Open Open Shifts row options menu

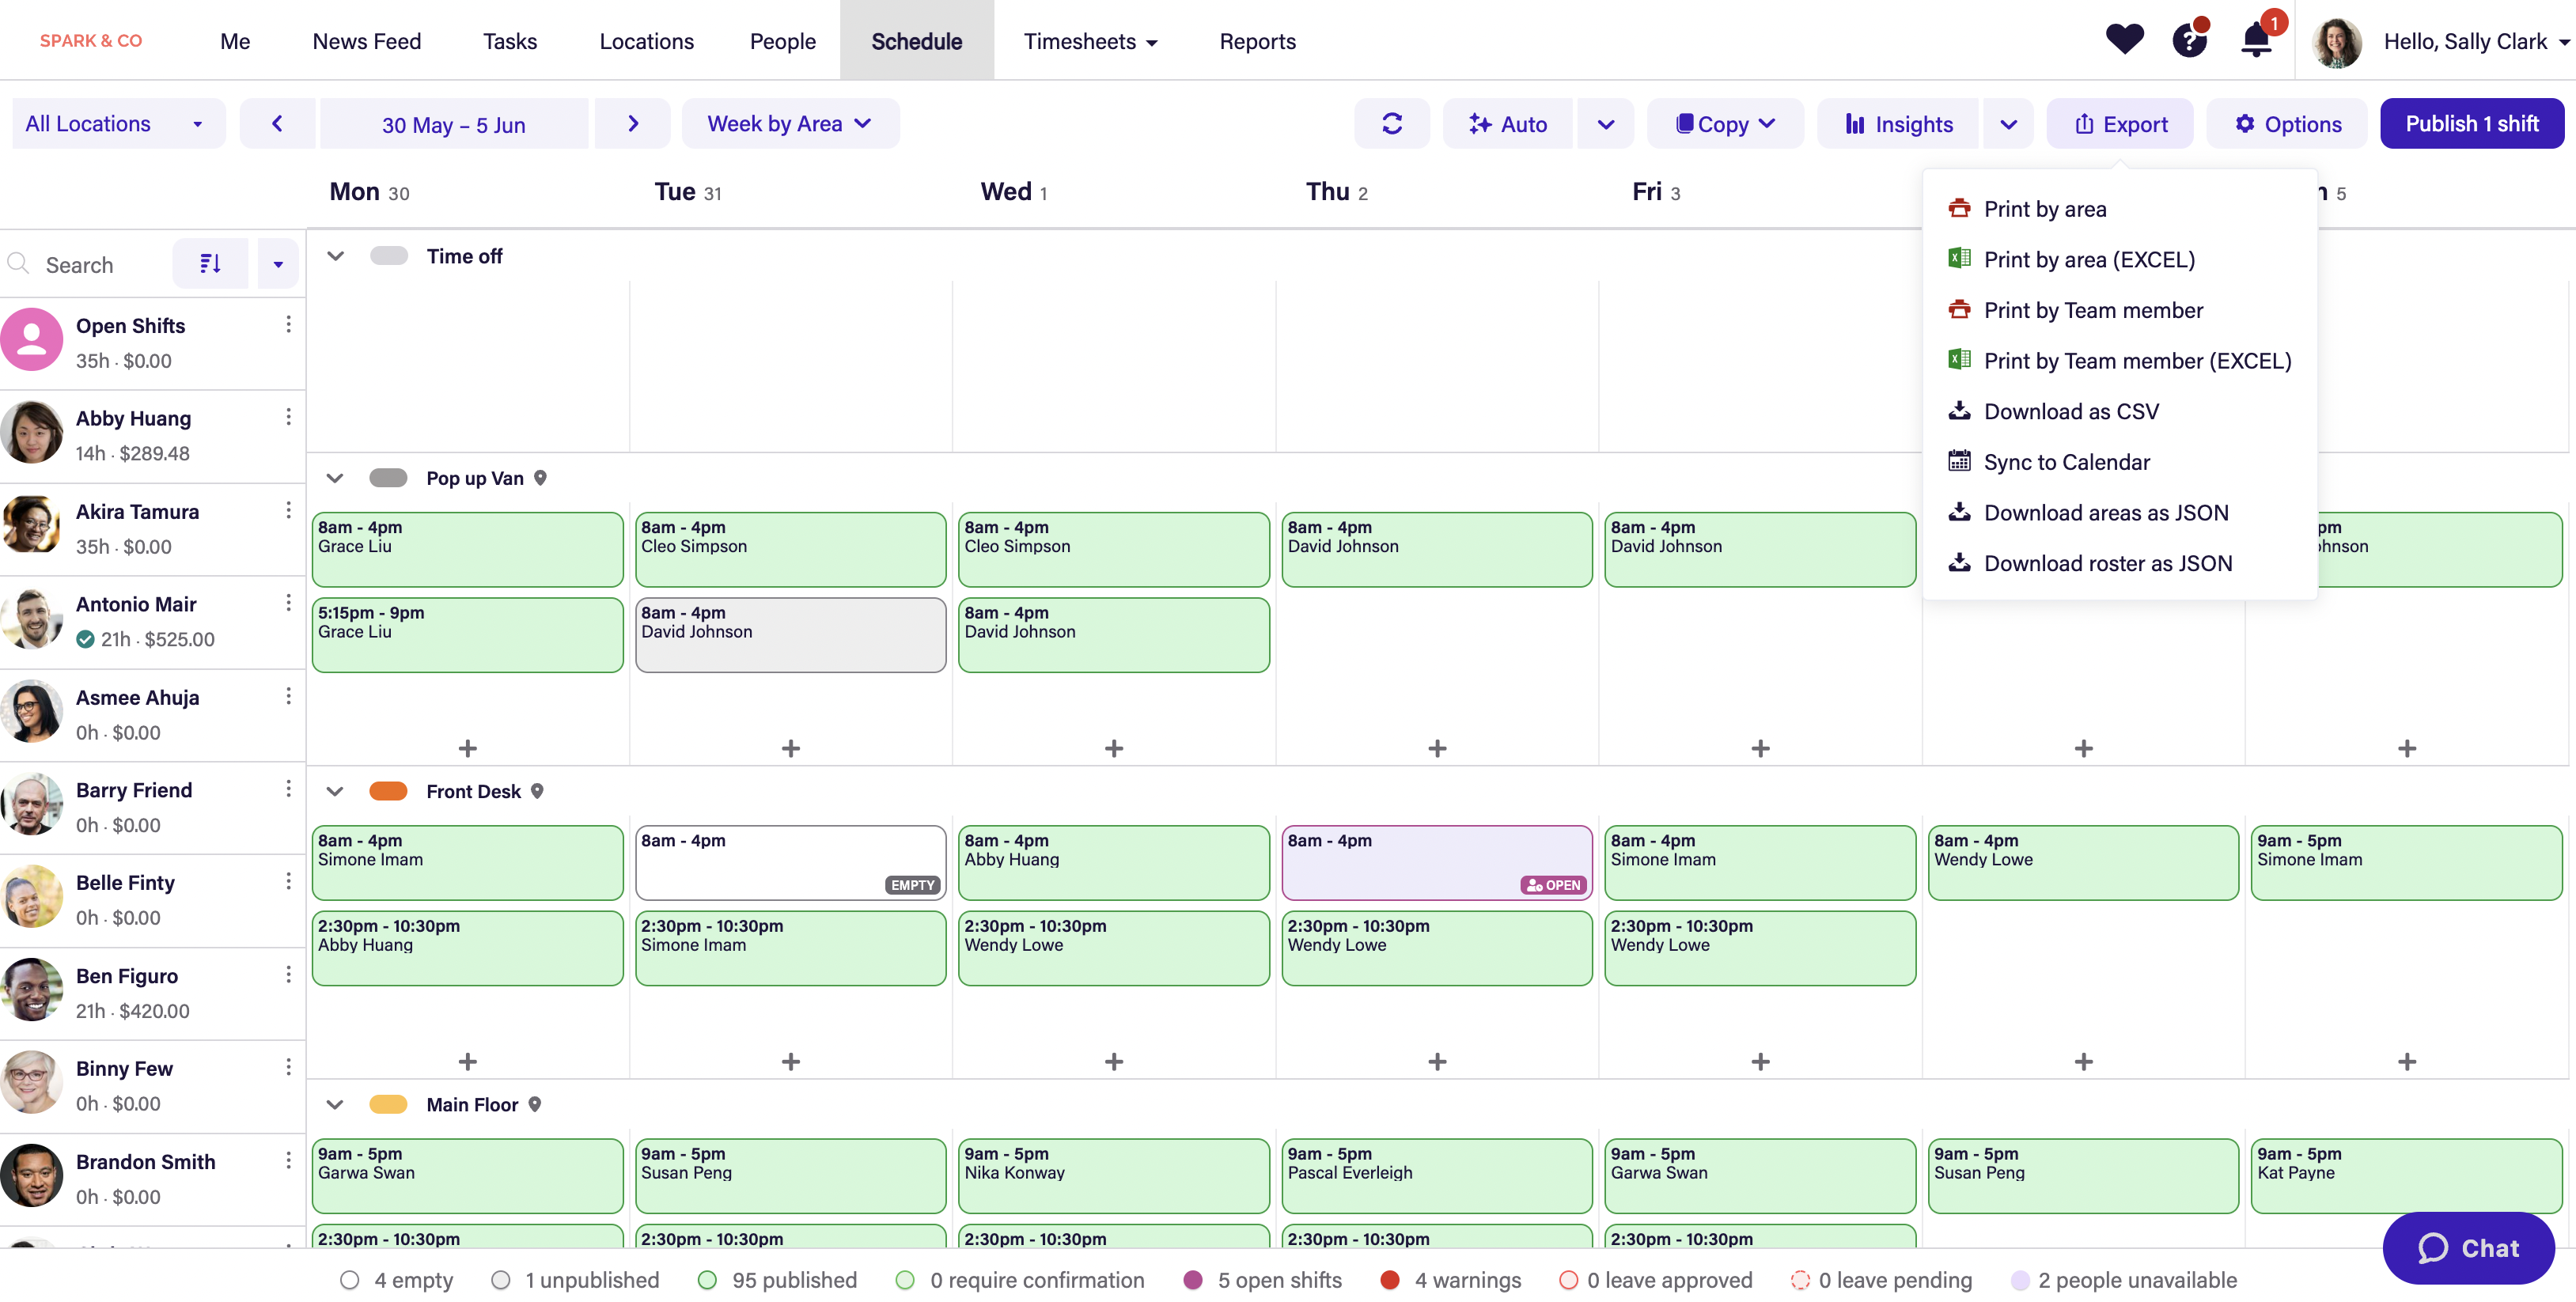click(x=288, y=324)
